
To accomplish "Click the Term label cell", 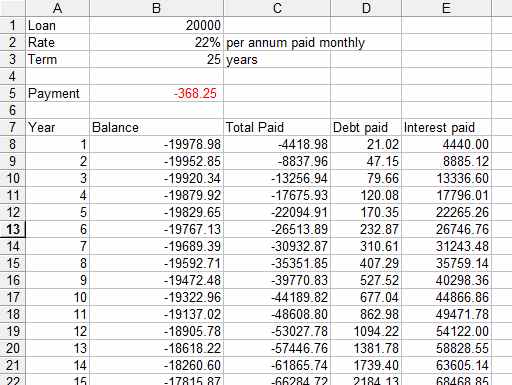I will tap(57, 59).
